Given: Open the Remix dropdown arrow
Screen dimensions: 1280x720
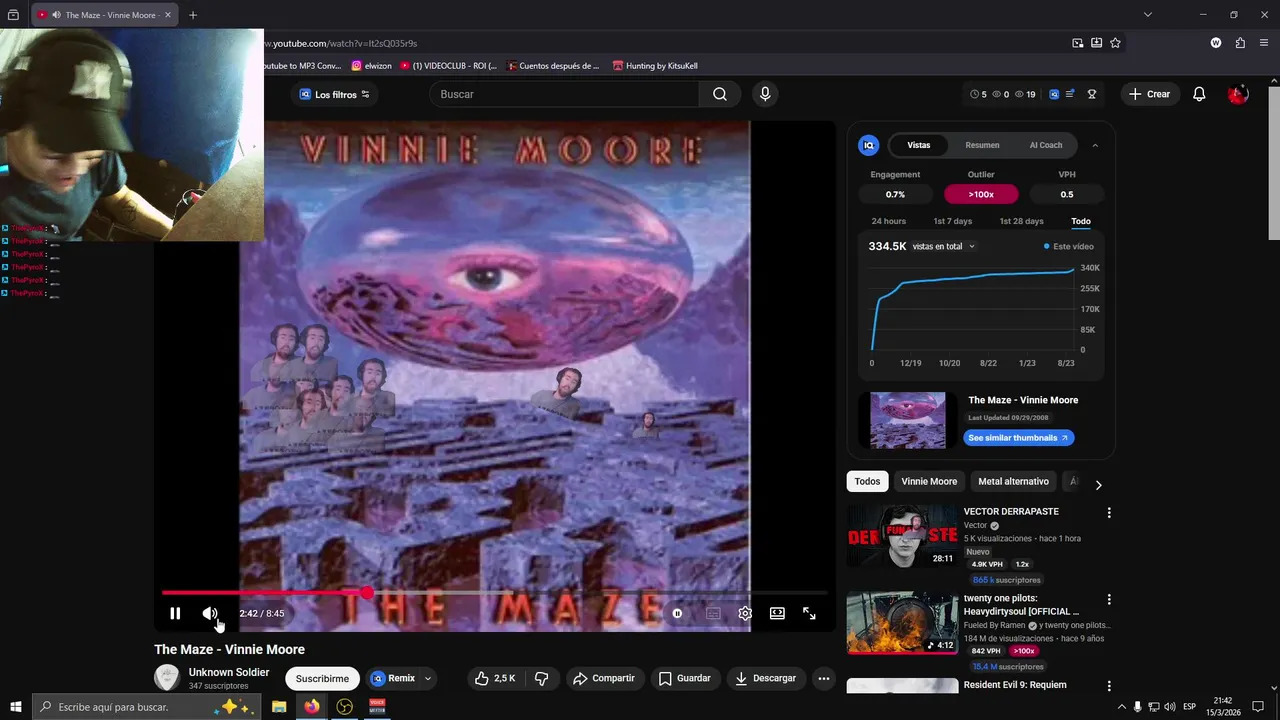Looking at the screenshot, I should tap(428, 678).
